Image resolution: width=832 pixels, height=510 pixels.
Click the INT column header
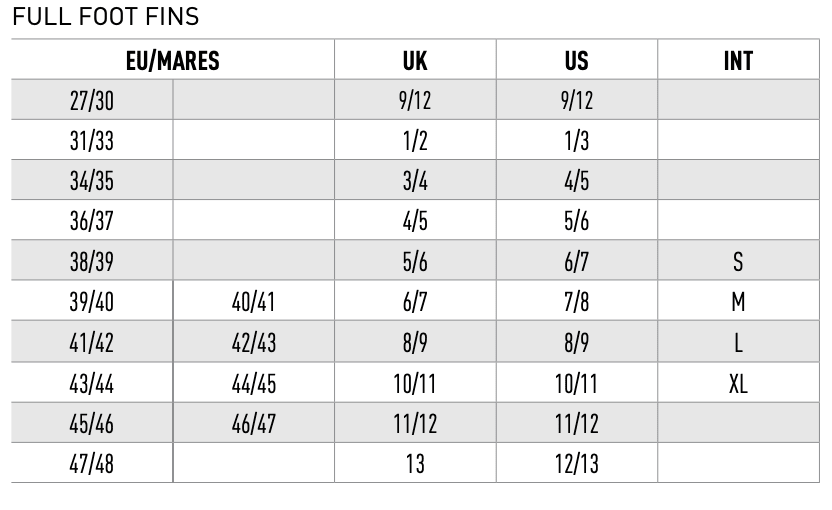tap(739, 60)
